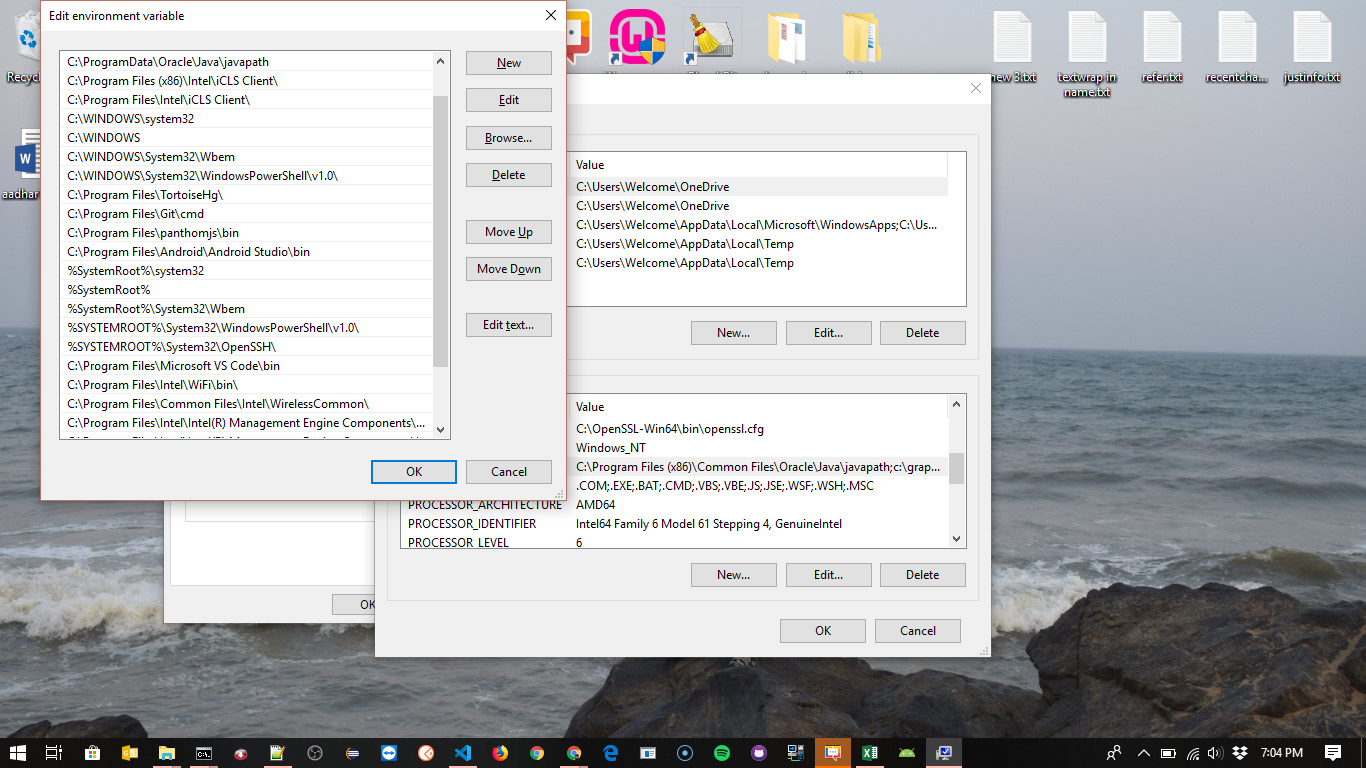This screenshot has width=1366, height=768.
Task: Open the Action Center notifications icon
Action: click(1332, 752)
